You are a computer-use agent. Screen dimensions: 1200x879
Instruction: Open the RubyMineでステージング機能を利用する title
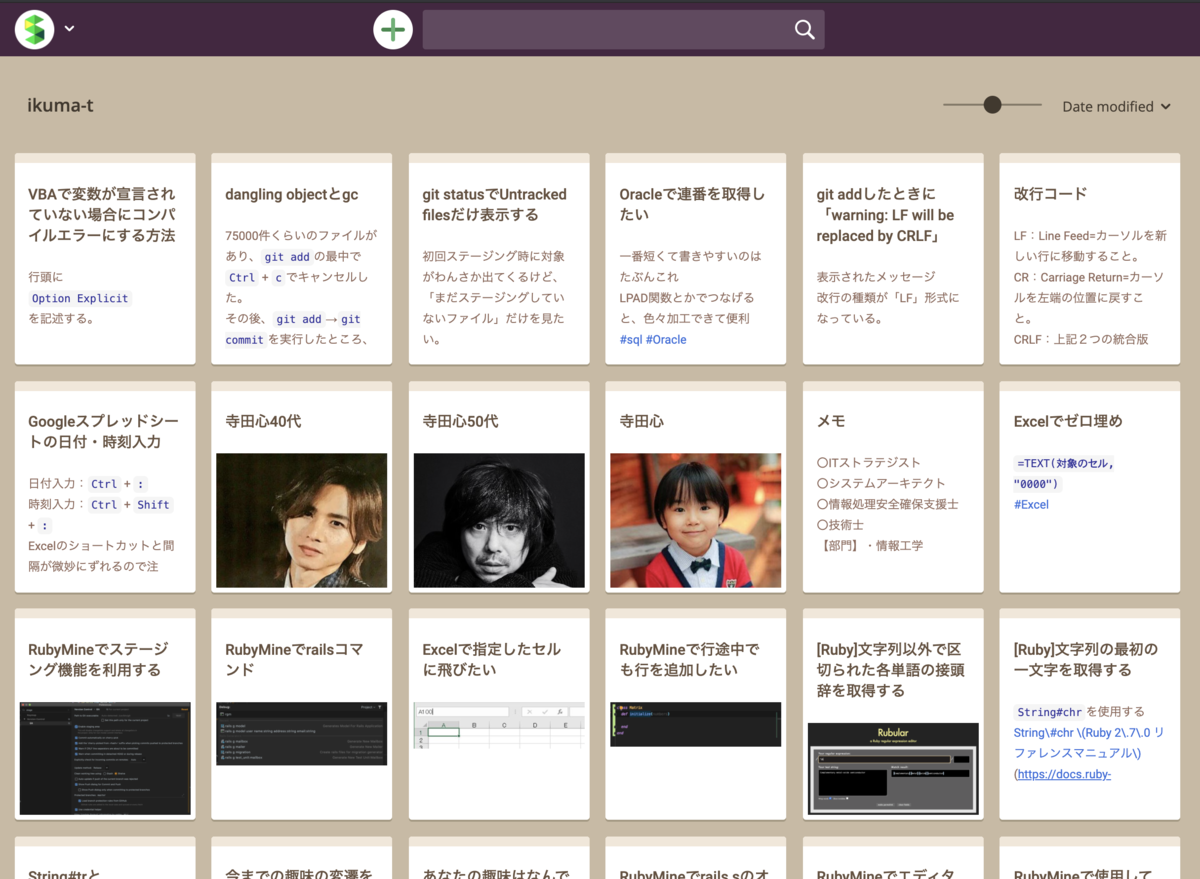point(98,660)
